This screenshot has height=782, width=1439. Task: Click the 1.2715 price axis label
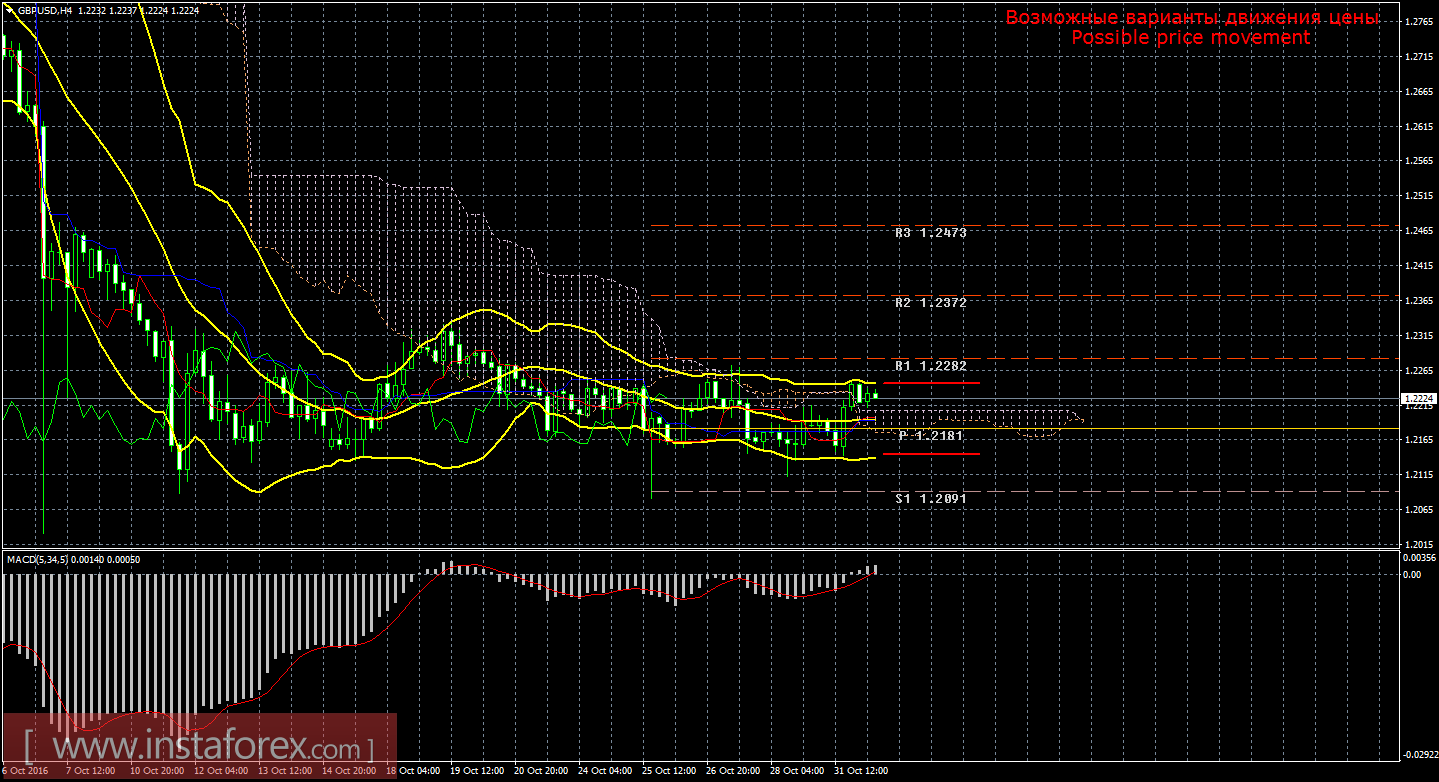pos(1418,56)
